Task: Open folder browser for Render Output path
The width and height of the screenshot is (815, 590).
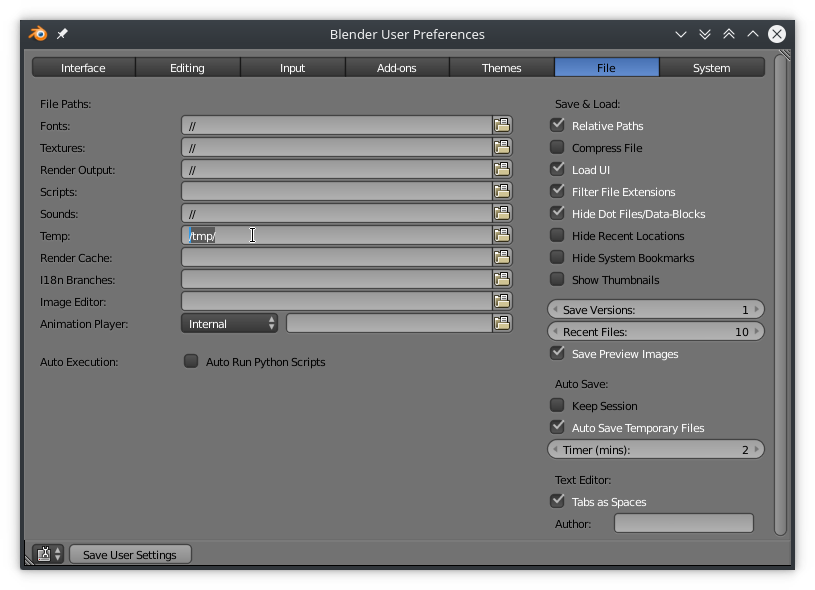Action: pos(502,169)
